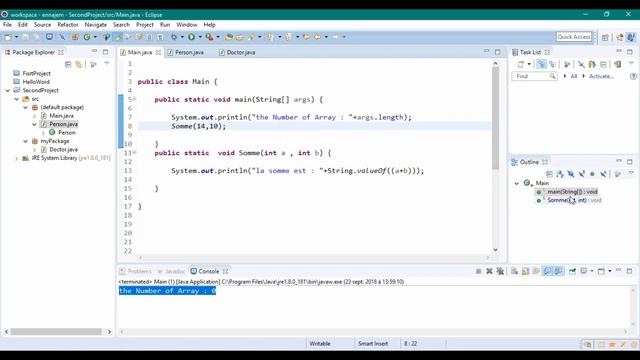Image resolution: width=640 pixels, height=360 pixels.
Task: Select Doctor.java in Package Explorer
Action: click(63, 150)
